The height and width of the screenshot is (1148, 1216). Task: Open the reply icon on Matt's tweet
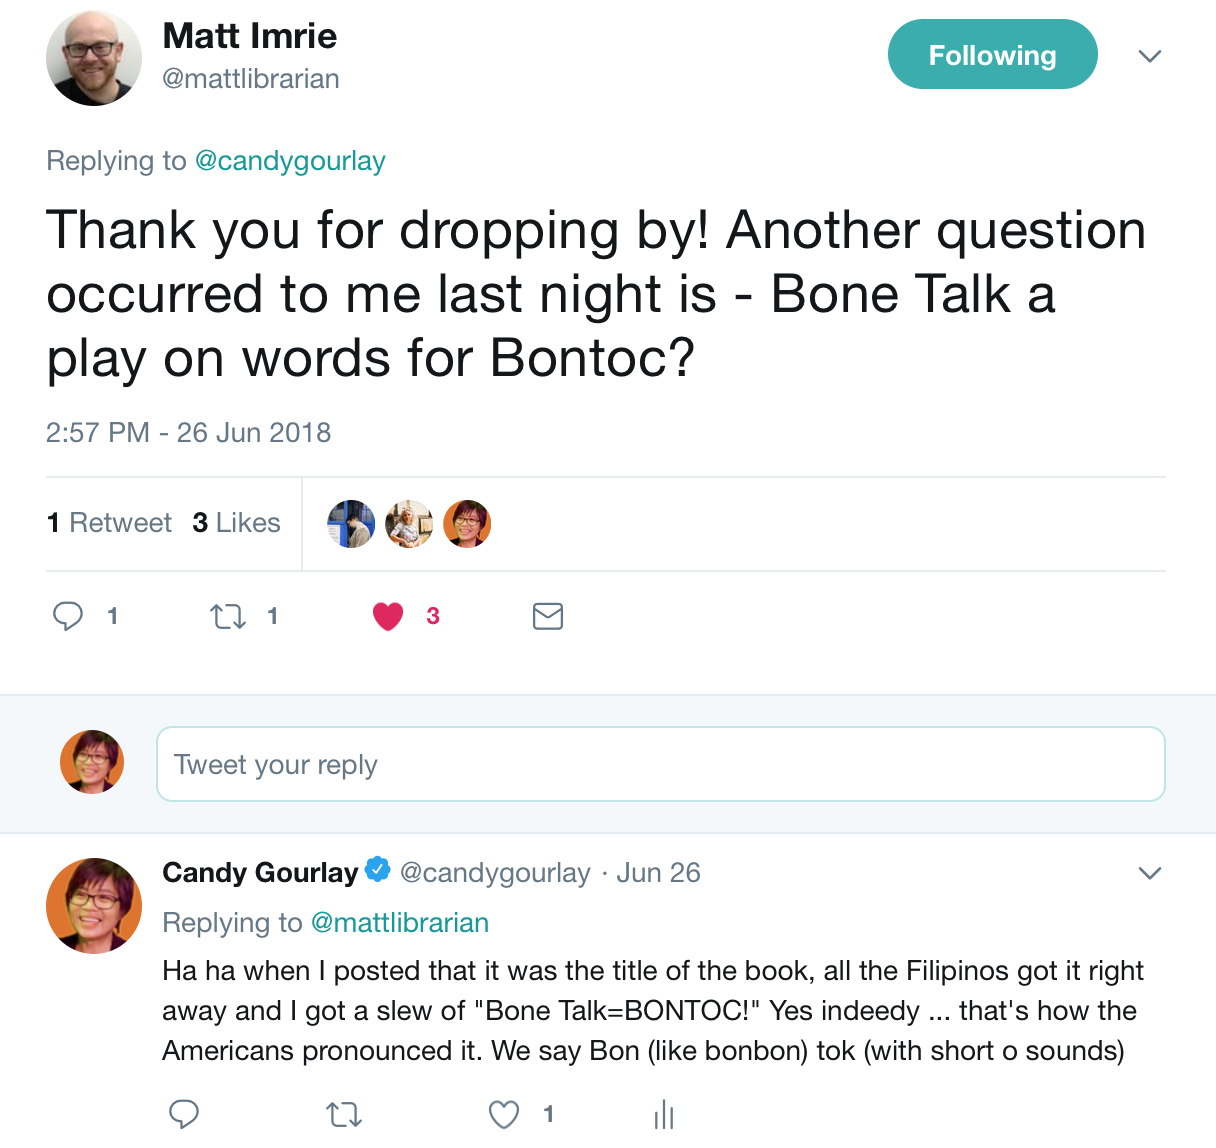(68, 616)
